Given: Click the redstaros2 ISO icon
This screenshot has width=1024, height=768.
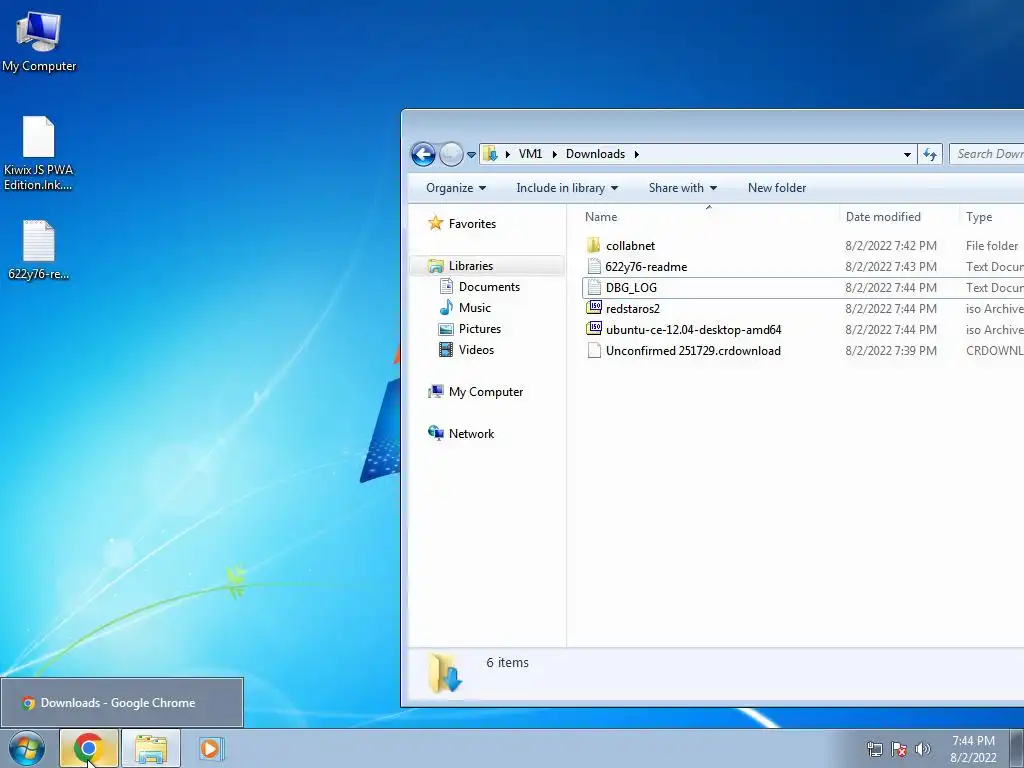Looking at the screenshot, I should point(594,308).
